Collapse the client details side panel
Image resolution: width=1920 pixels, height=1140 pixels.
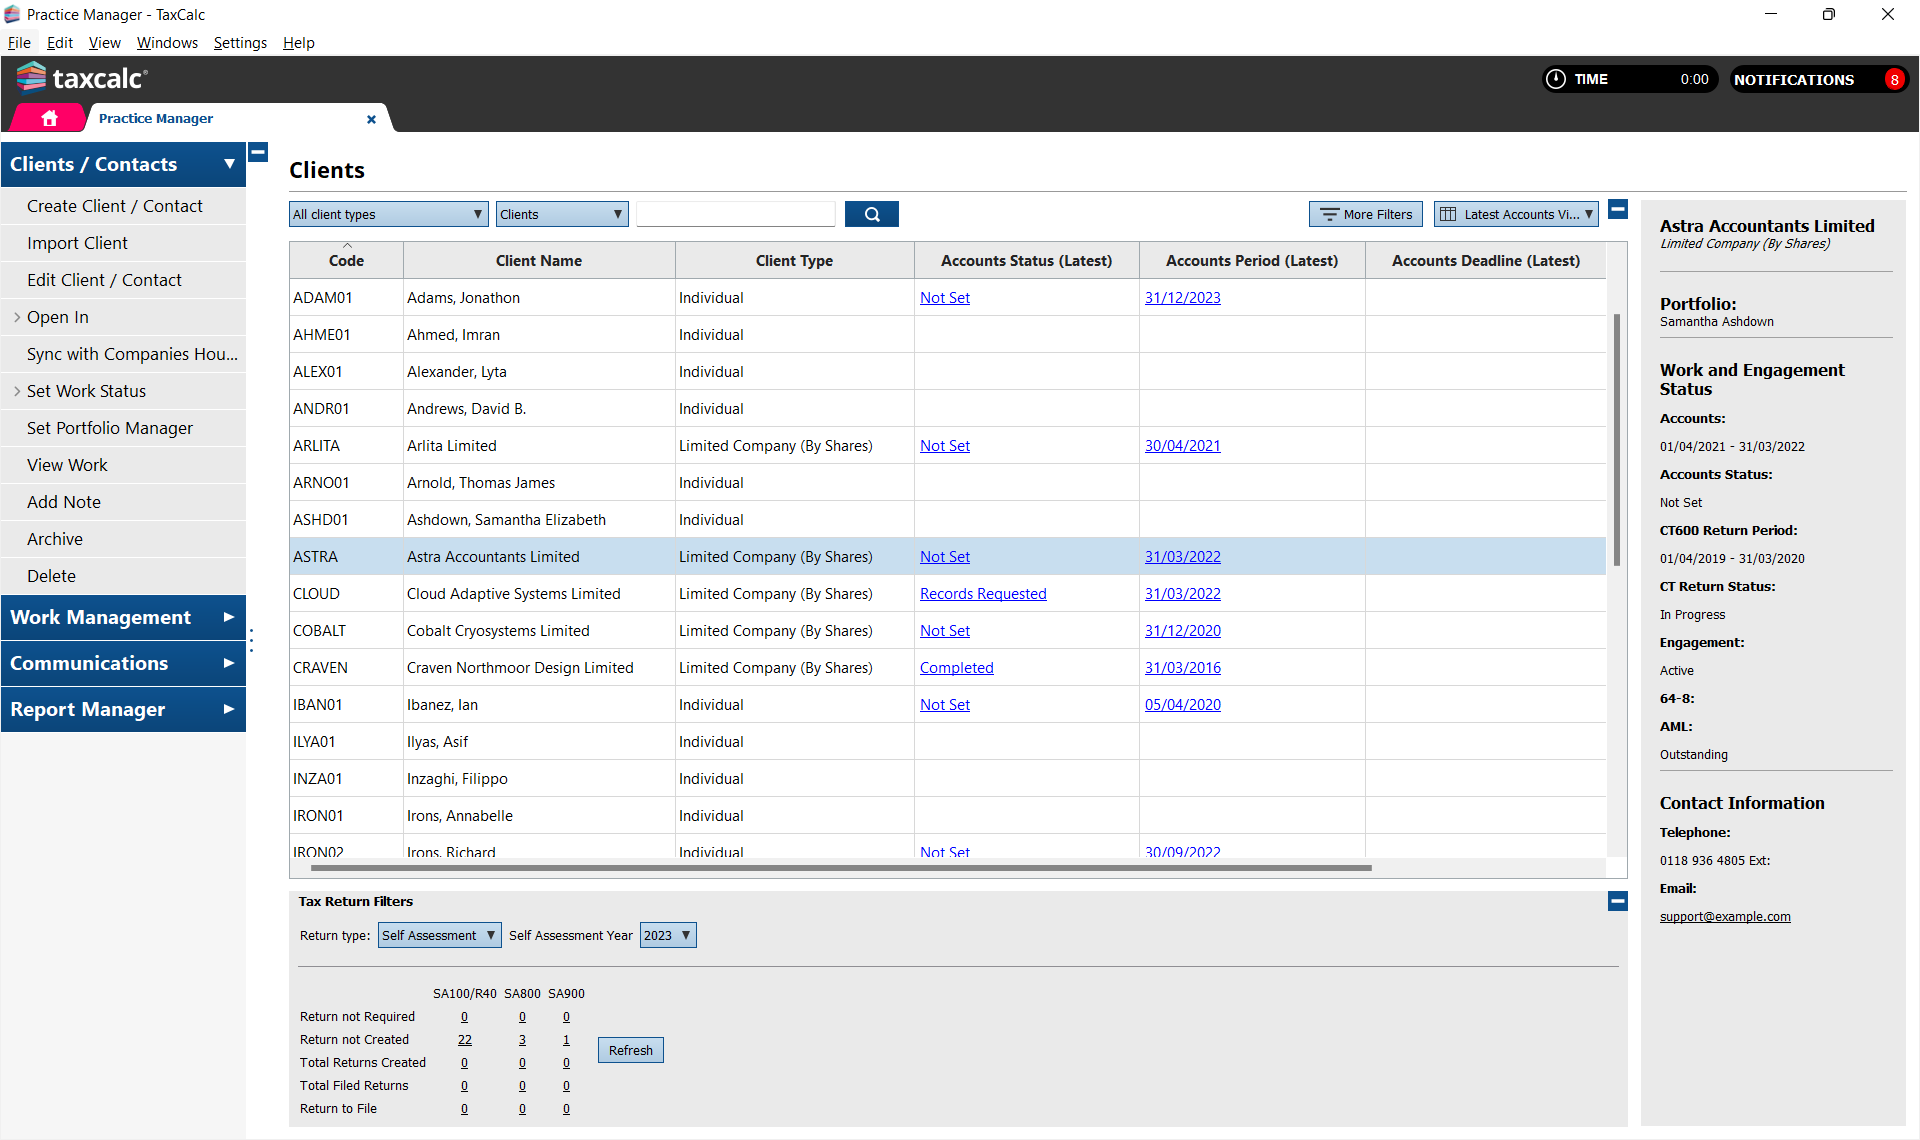[1618, 209]
